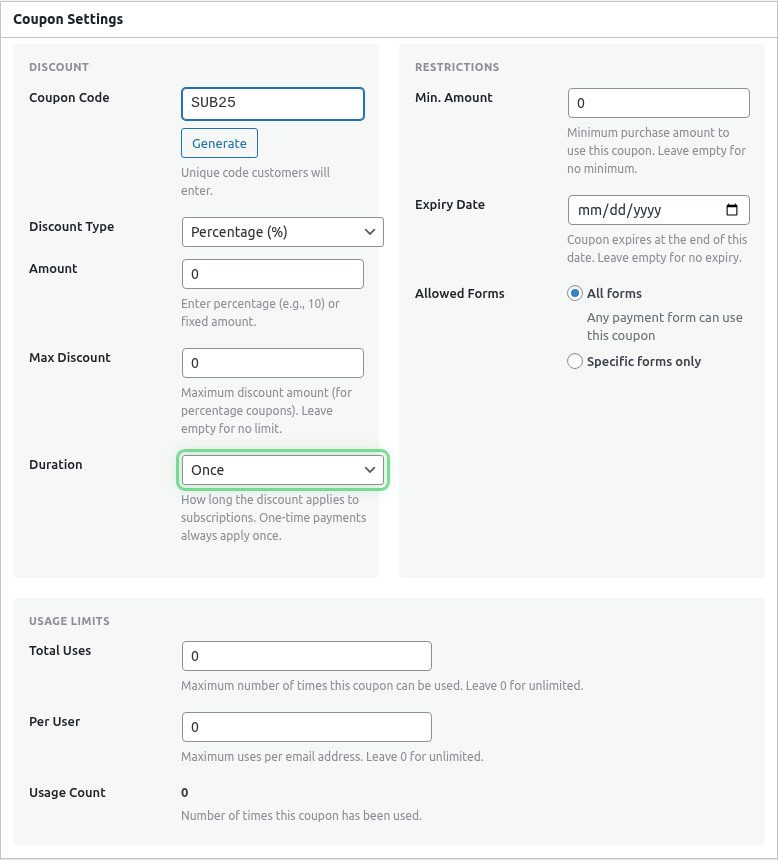Click the Min. Amount field
778x860 pixels.
(x=658, y=102)
